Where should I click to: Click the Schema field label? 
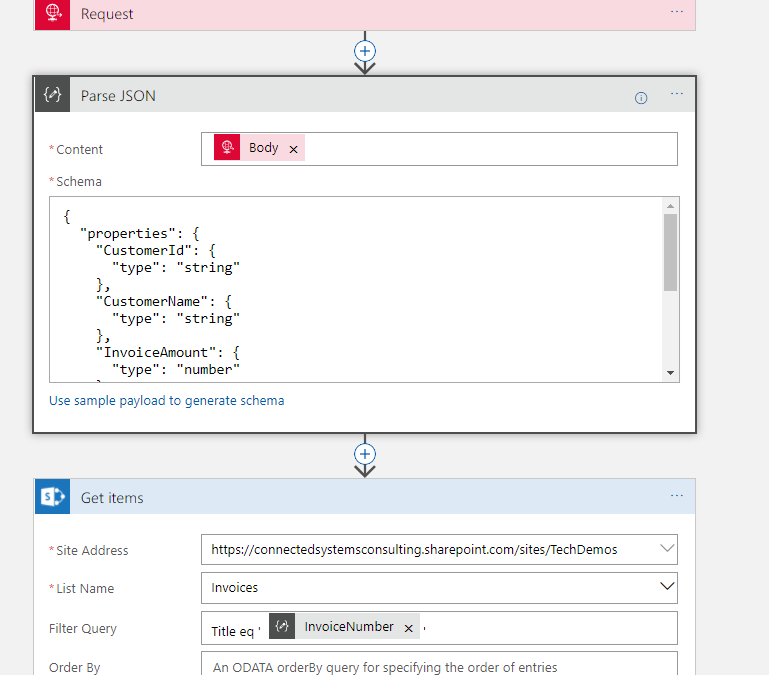[x=79, y=182]
